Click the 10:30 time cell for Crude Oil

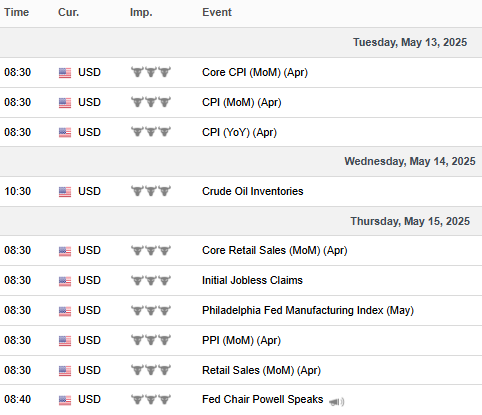click(x=17, y=191)
